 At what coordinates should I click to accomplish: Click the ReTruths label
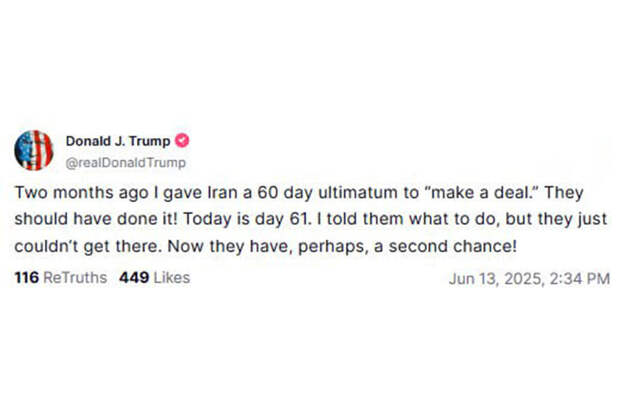pos(75,278)
